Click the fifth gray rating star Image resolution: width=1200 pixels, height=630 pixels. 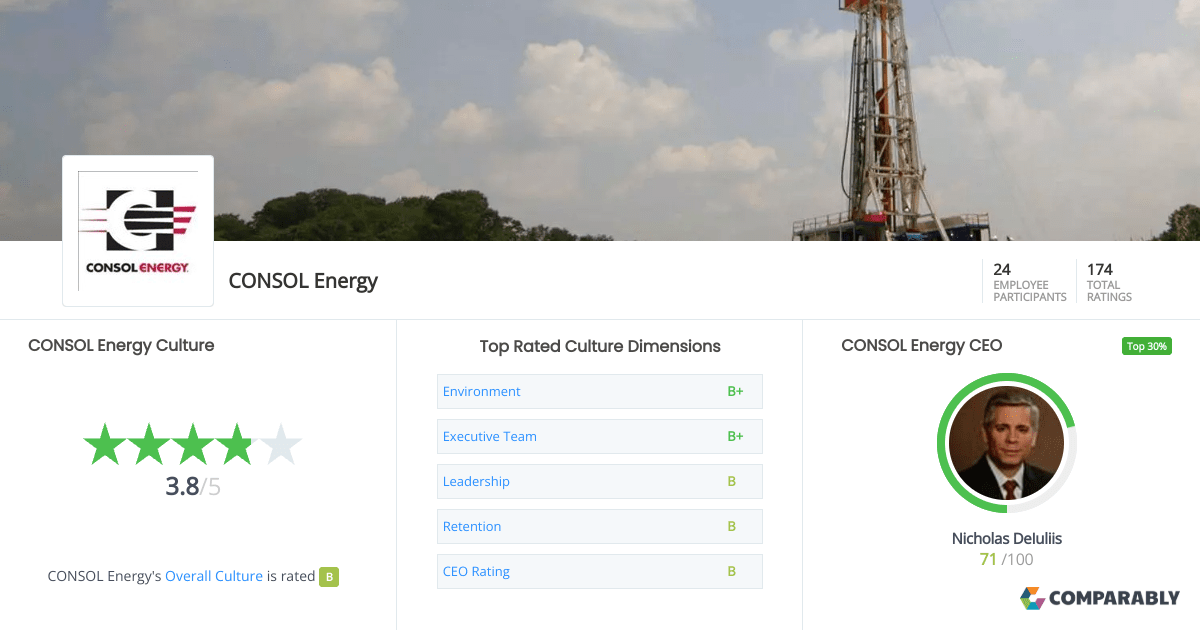tap(279, 444)
